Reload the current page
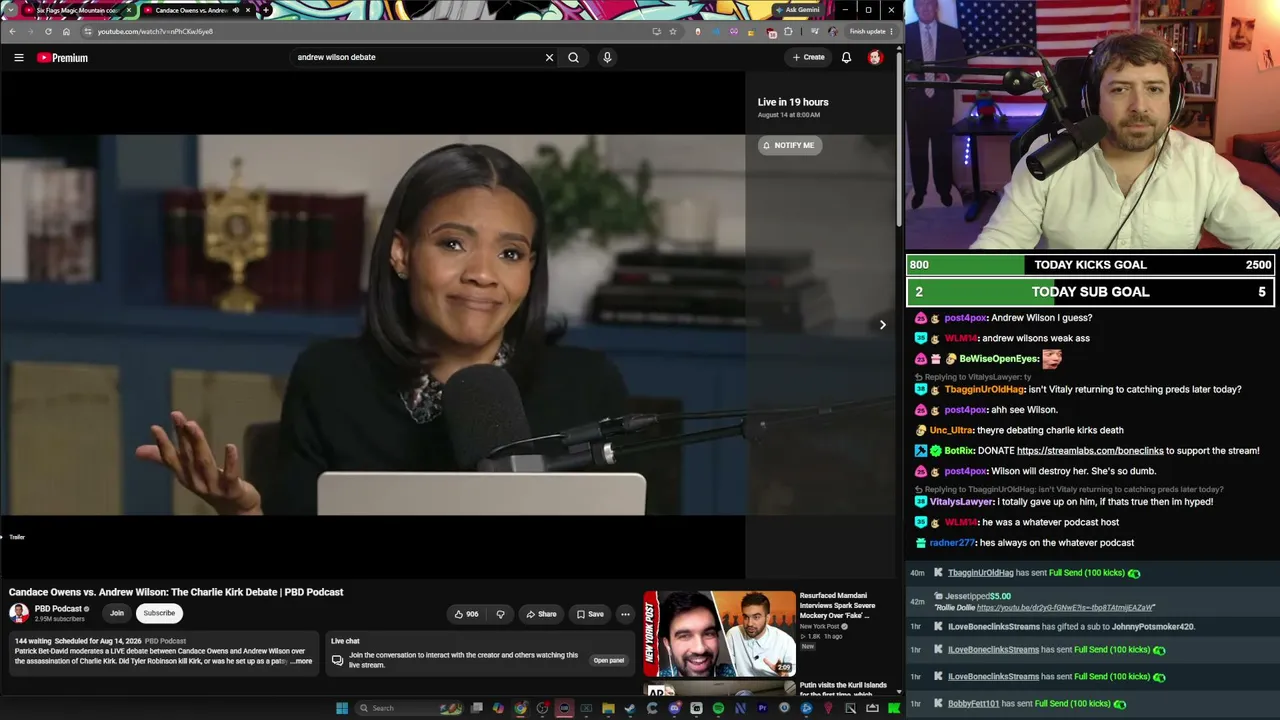1280x720 pixels. (x=48, y=31)
